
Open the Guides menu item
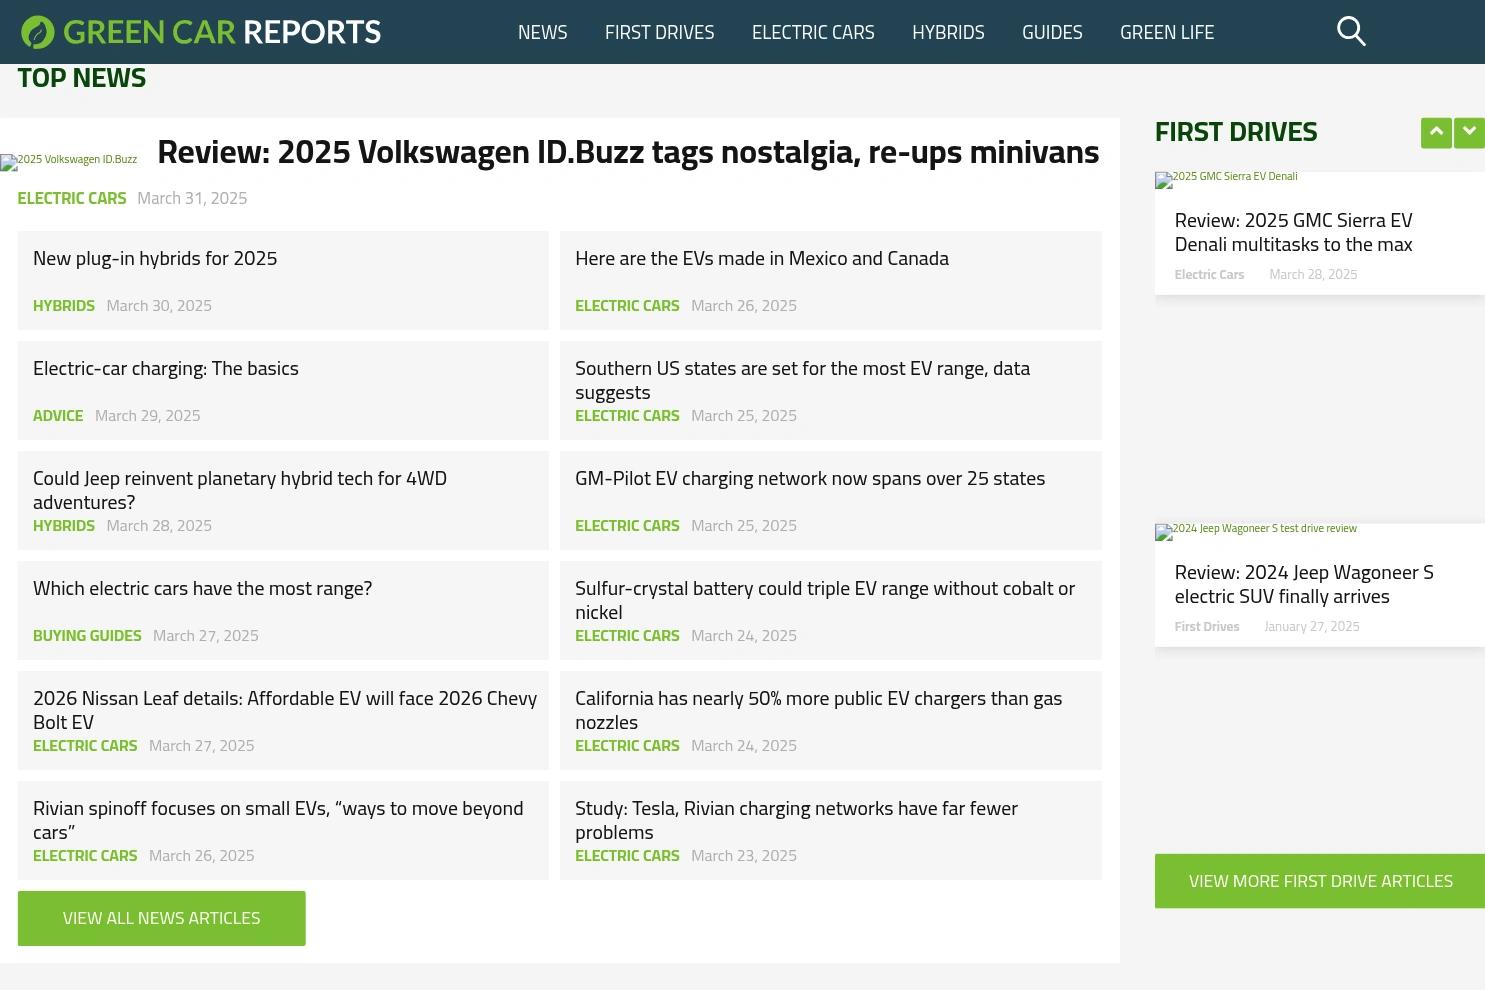click(1052, 32)
